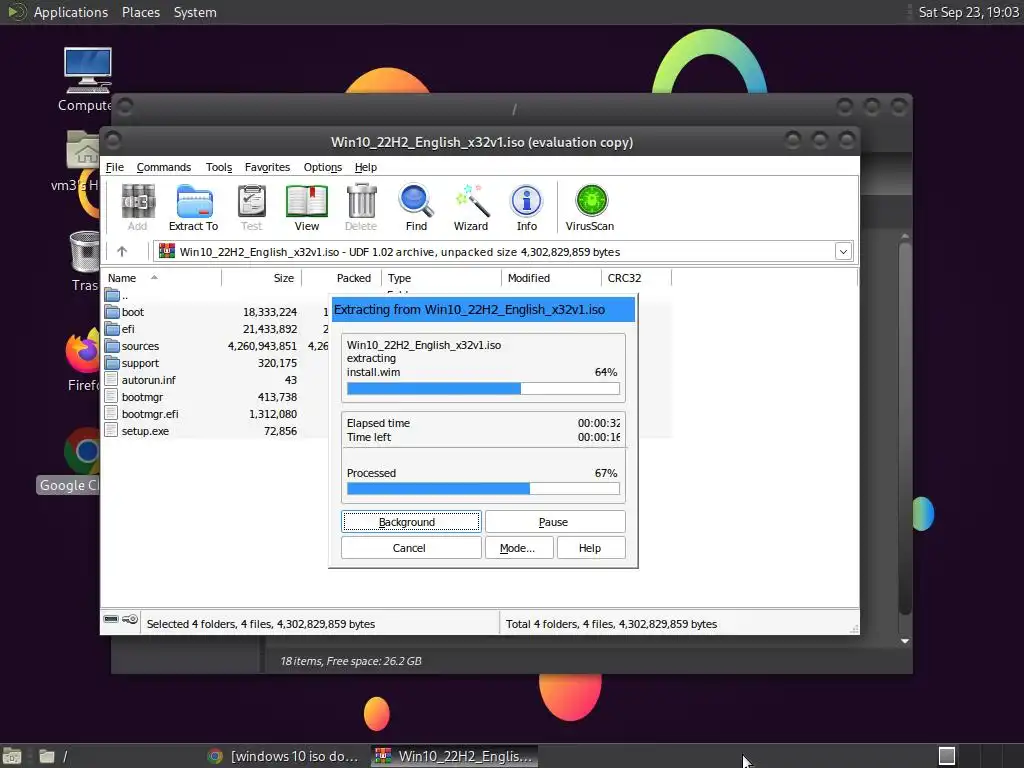Launch Find with the magnifier icon
The height and width of the screenshot is (768, 1024).
pyautogui.click(x=416, y=208)
